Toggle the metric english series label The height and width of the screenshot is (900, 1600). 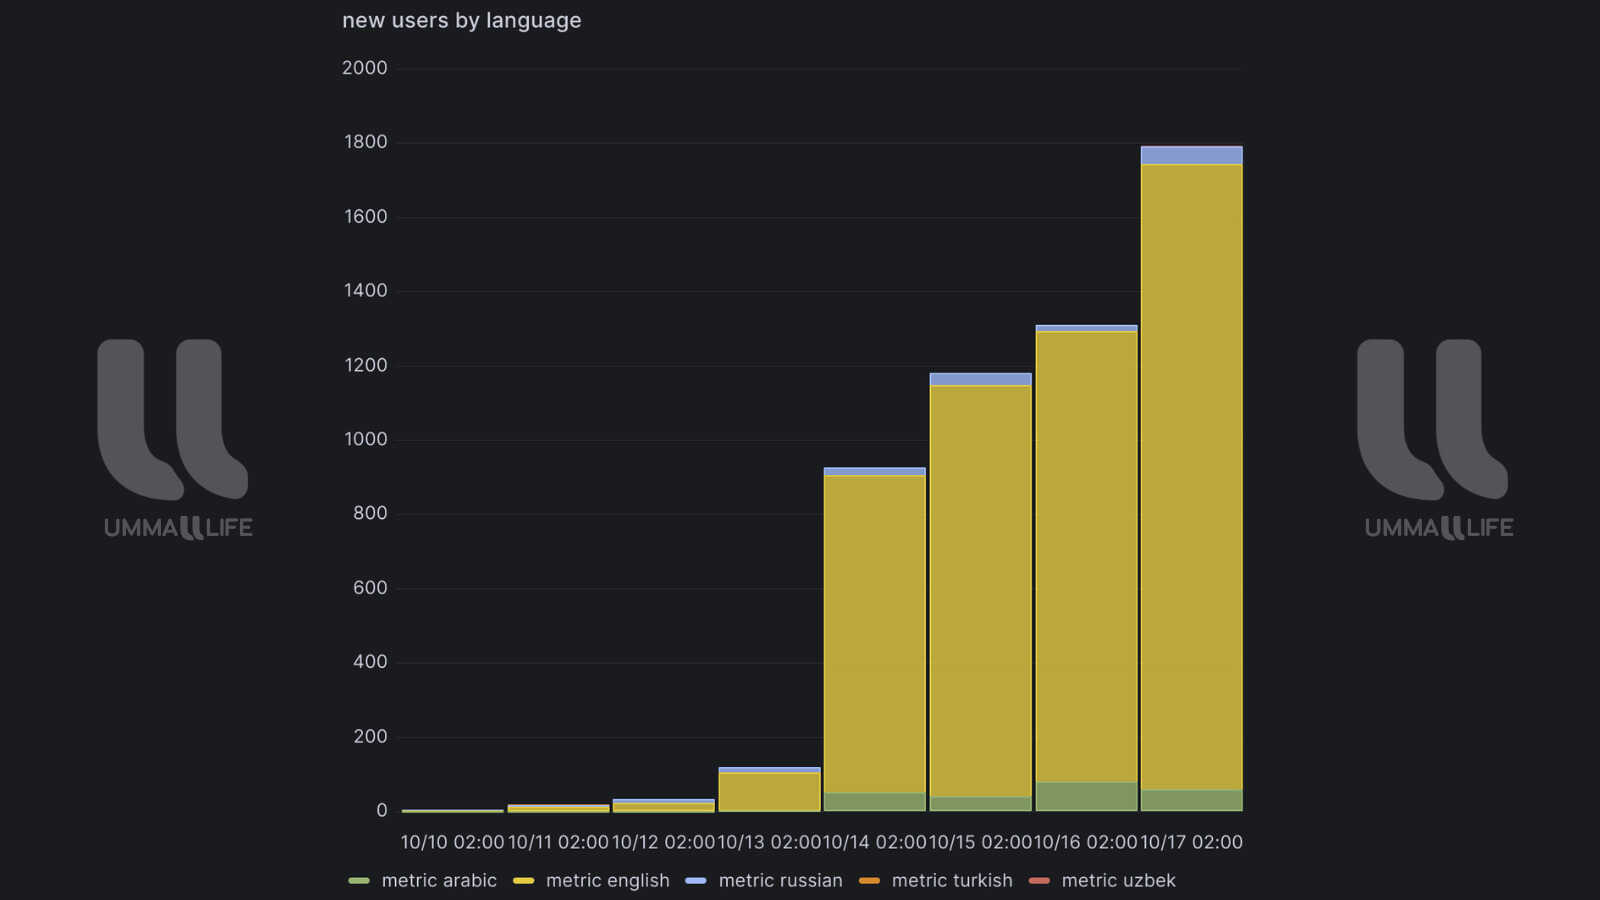(607, 881)
